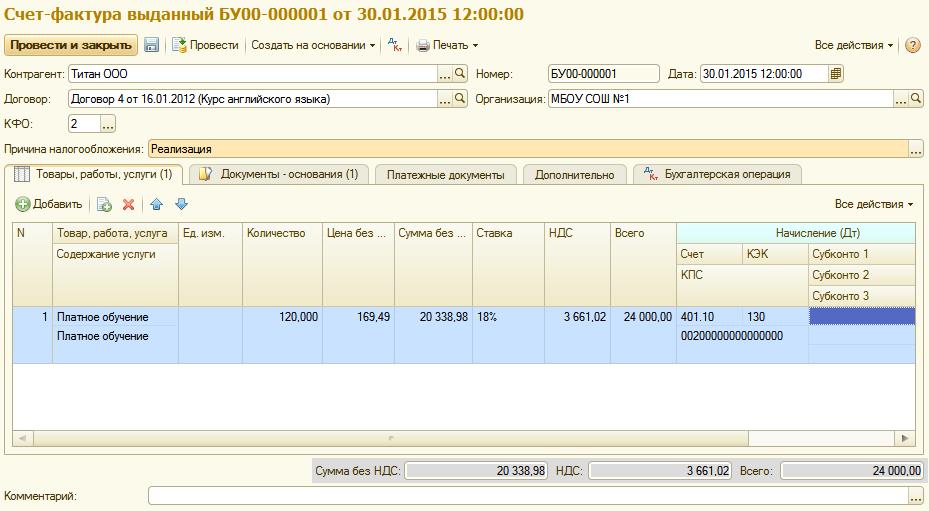
Task: Open Комментарий ellipsis button
Action: [x=916, y=496]
